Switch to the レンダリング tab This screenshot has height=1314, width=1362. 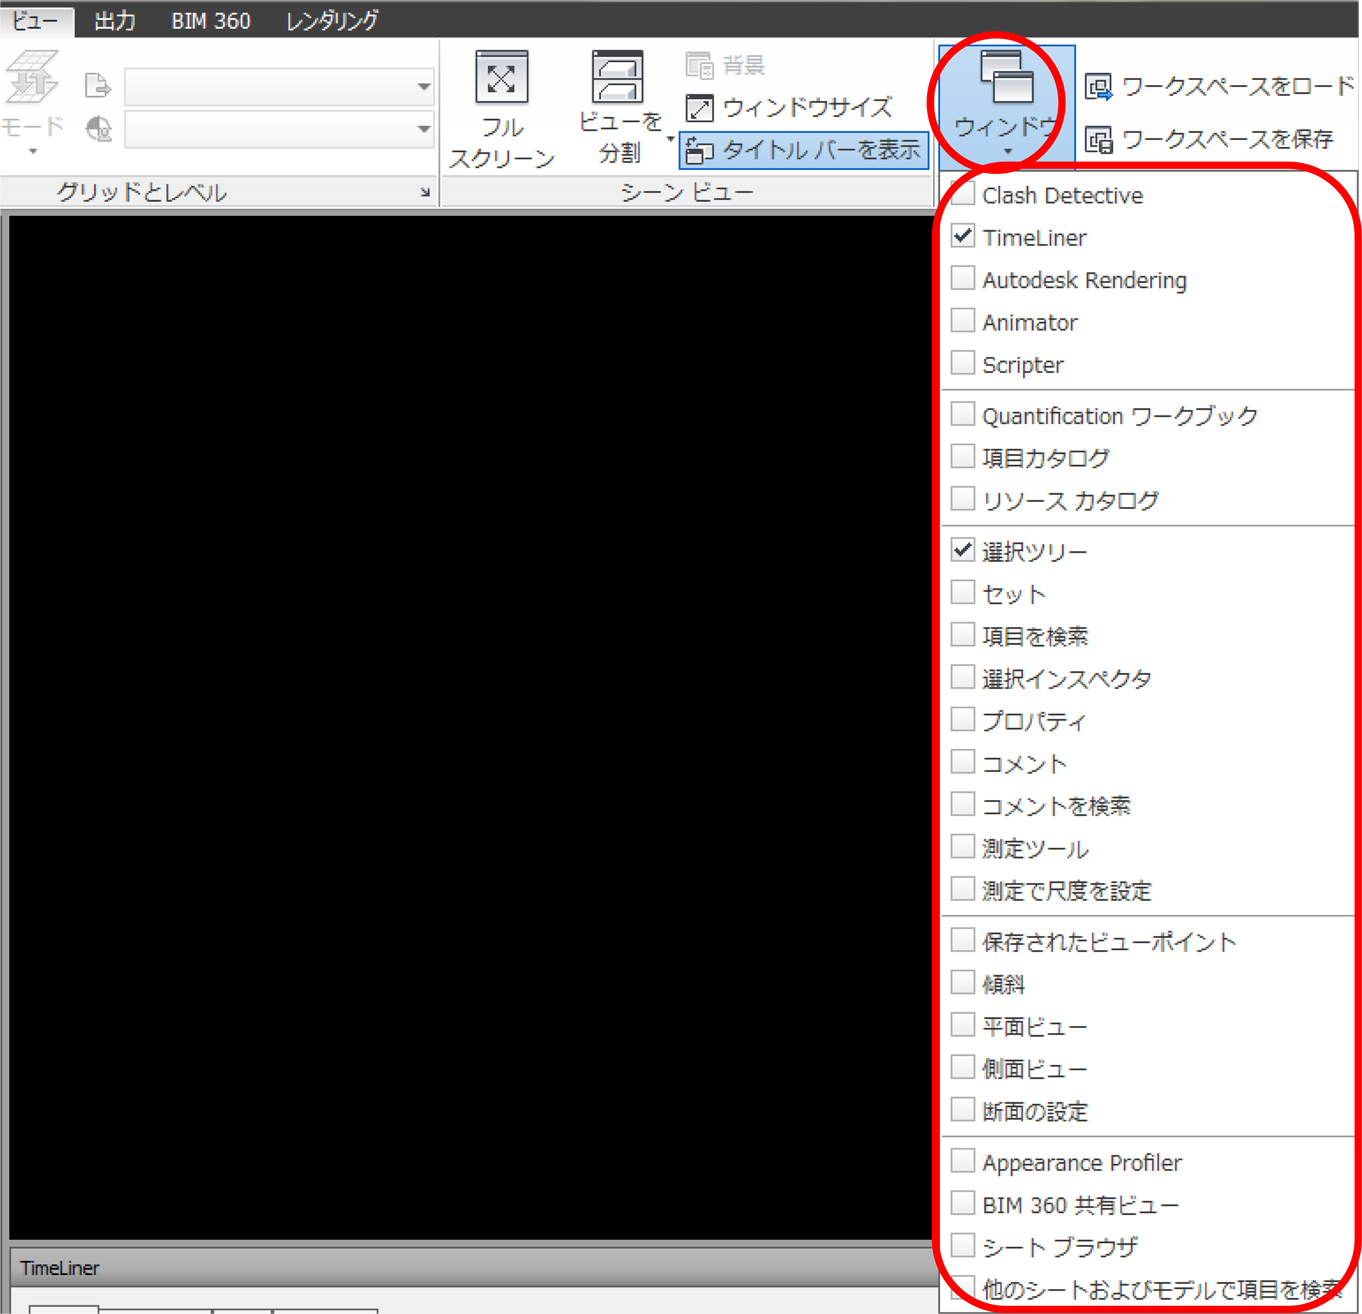tap(330, 19)
